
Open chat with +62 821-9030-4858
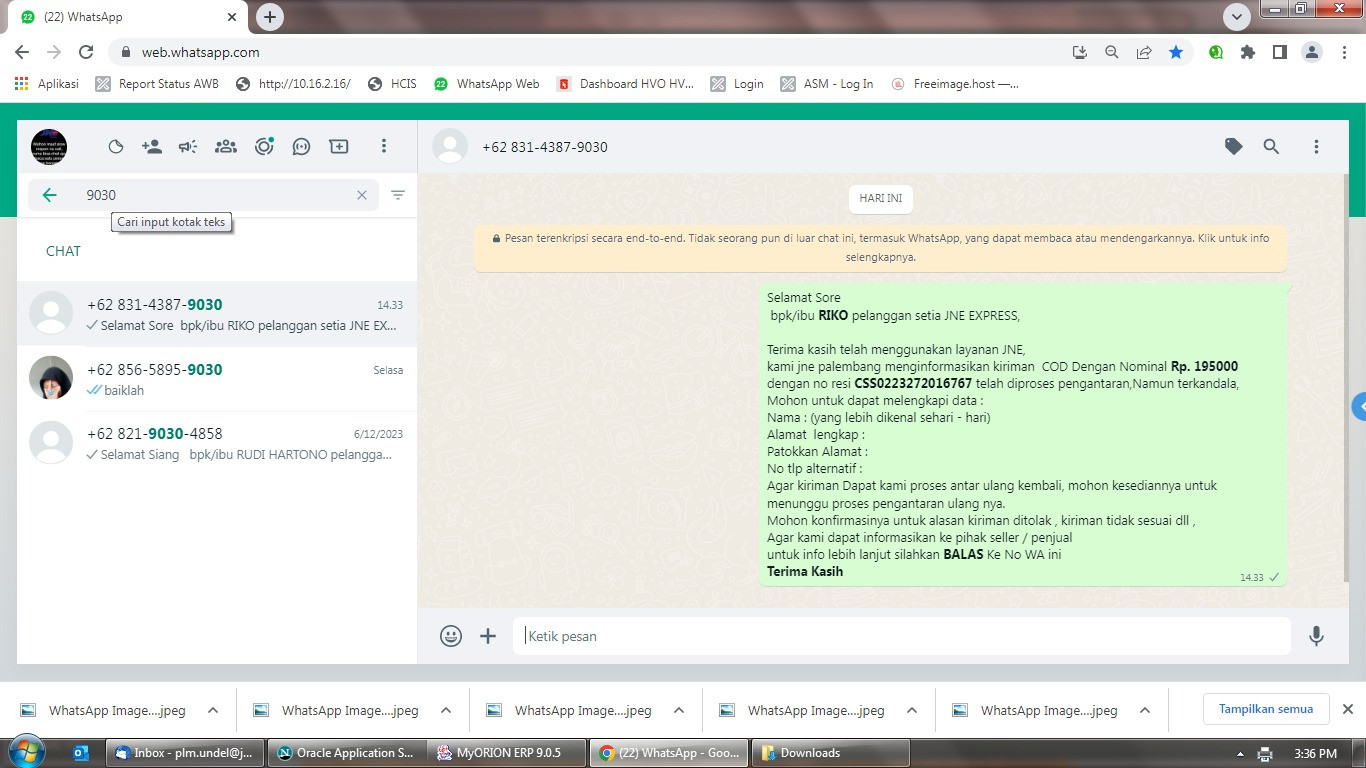(x=217, y=443)
